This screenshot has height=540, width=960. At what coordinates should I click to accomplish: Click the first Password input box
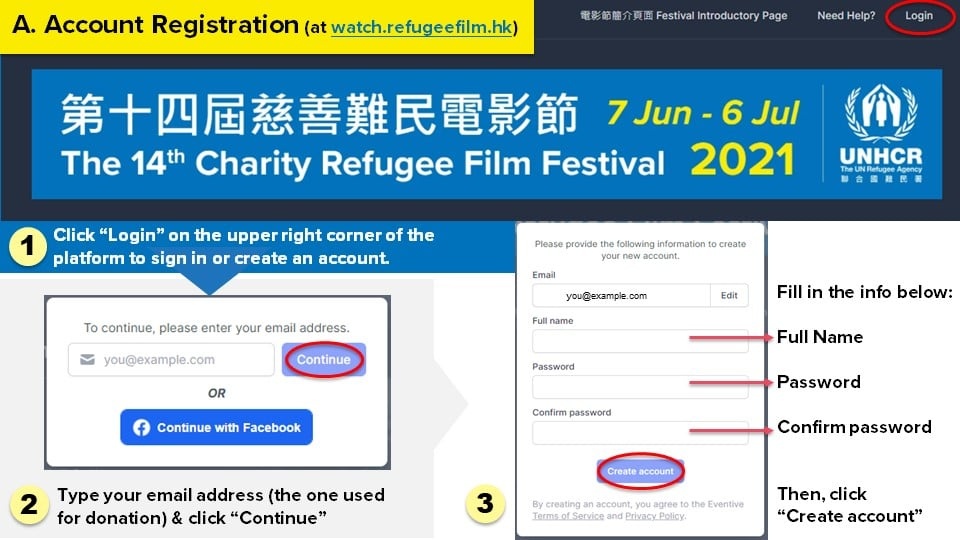click(640, 387)
